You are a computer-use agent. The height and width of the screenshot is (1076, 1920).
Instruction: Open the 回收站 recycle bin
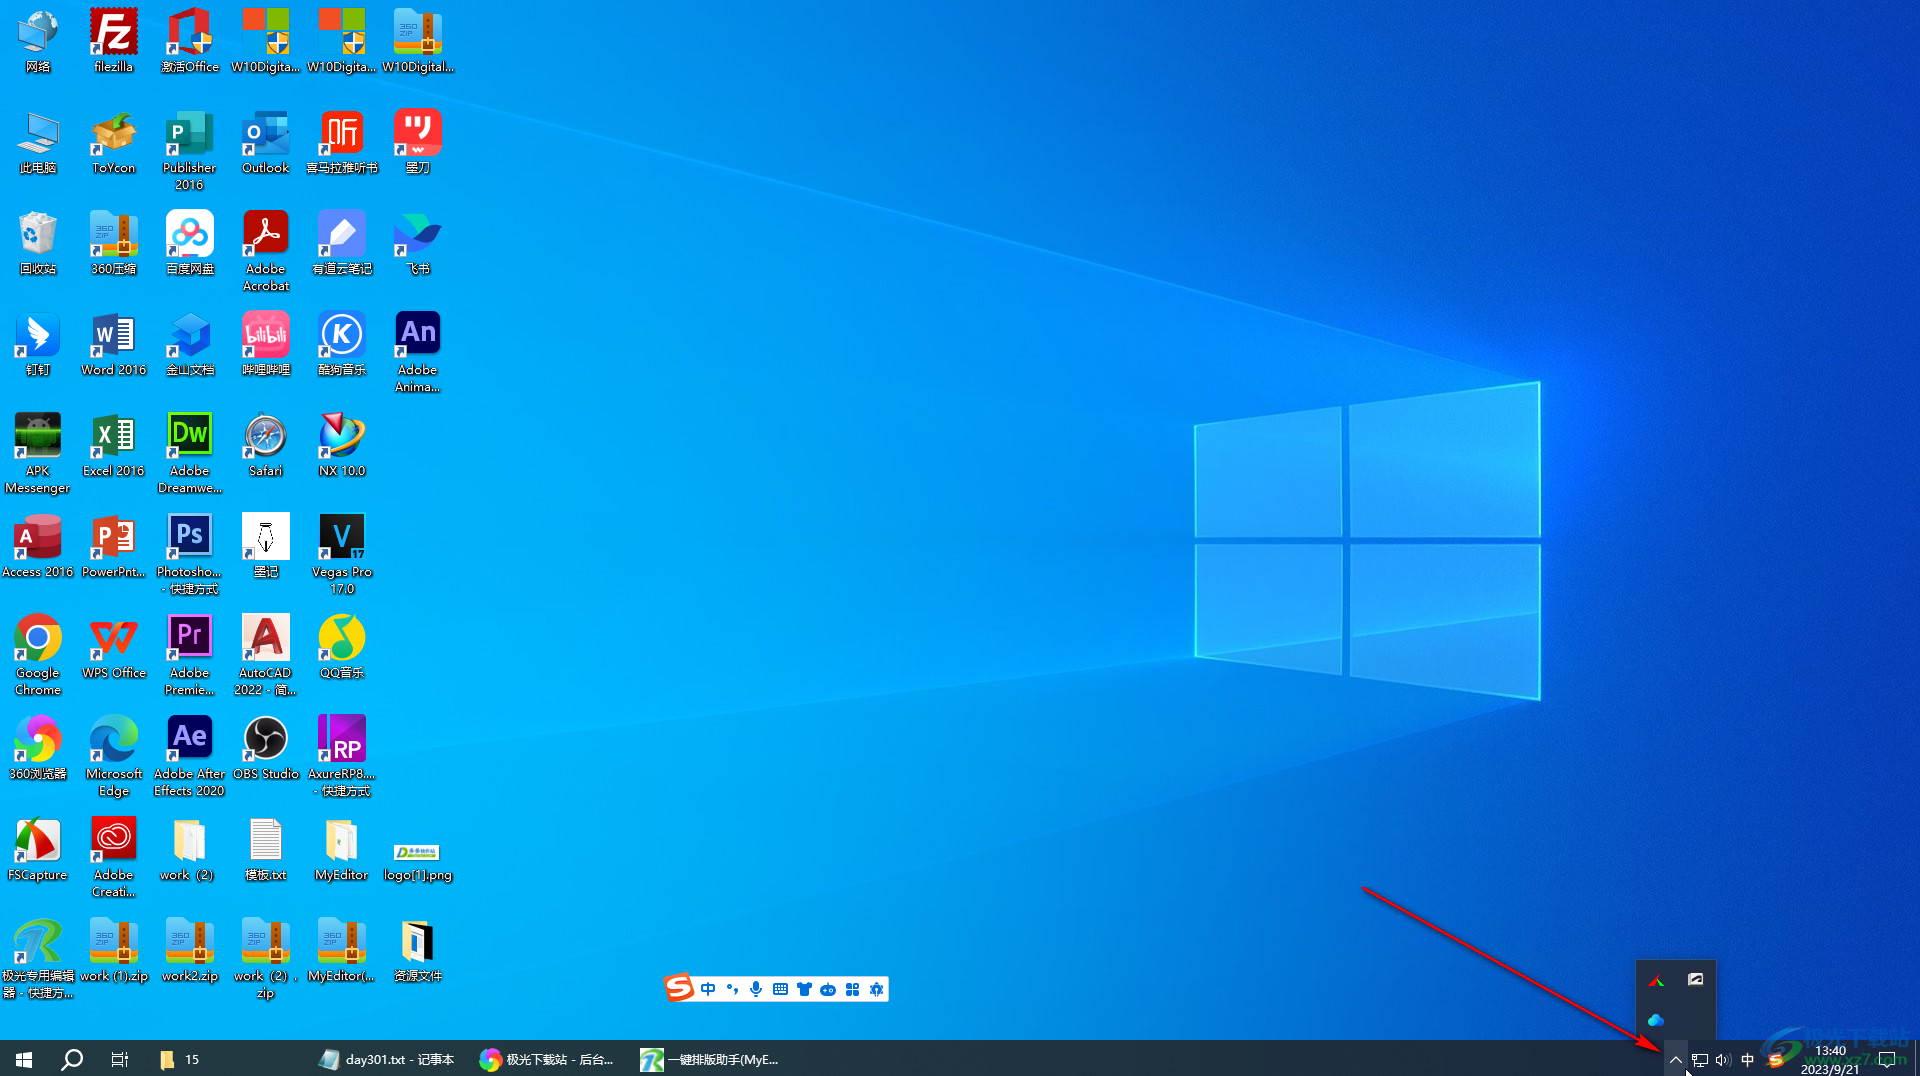[38, 243]
